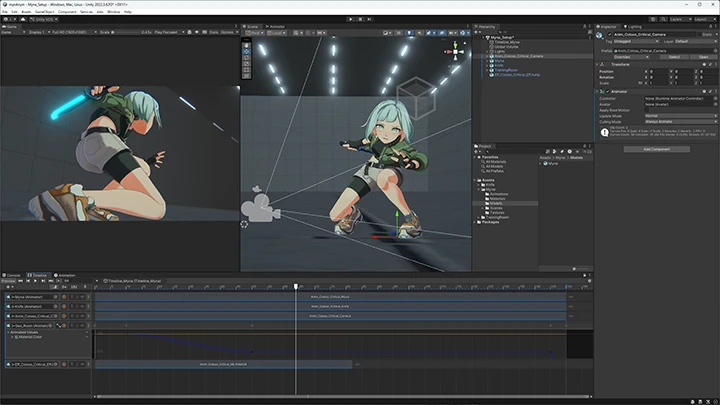Enable Apply Root Motion checkbox
This screenshot has width=720, height=405.
pos(647,110)
